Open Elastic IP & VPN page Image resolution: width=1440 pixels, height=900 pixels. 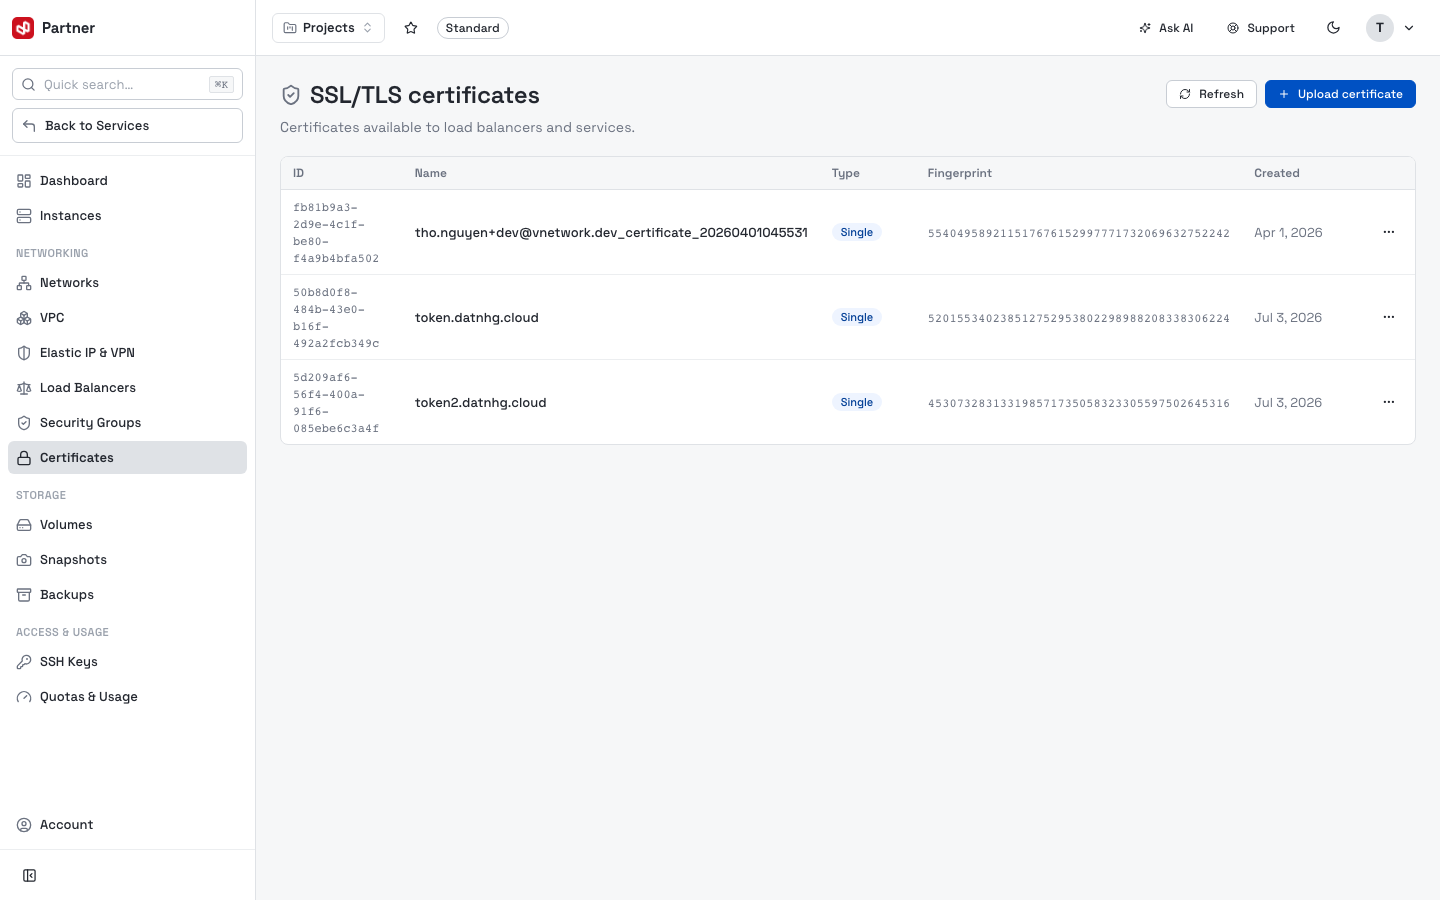(x=127, y=353)
